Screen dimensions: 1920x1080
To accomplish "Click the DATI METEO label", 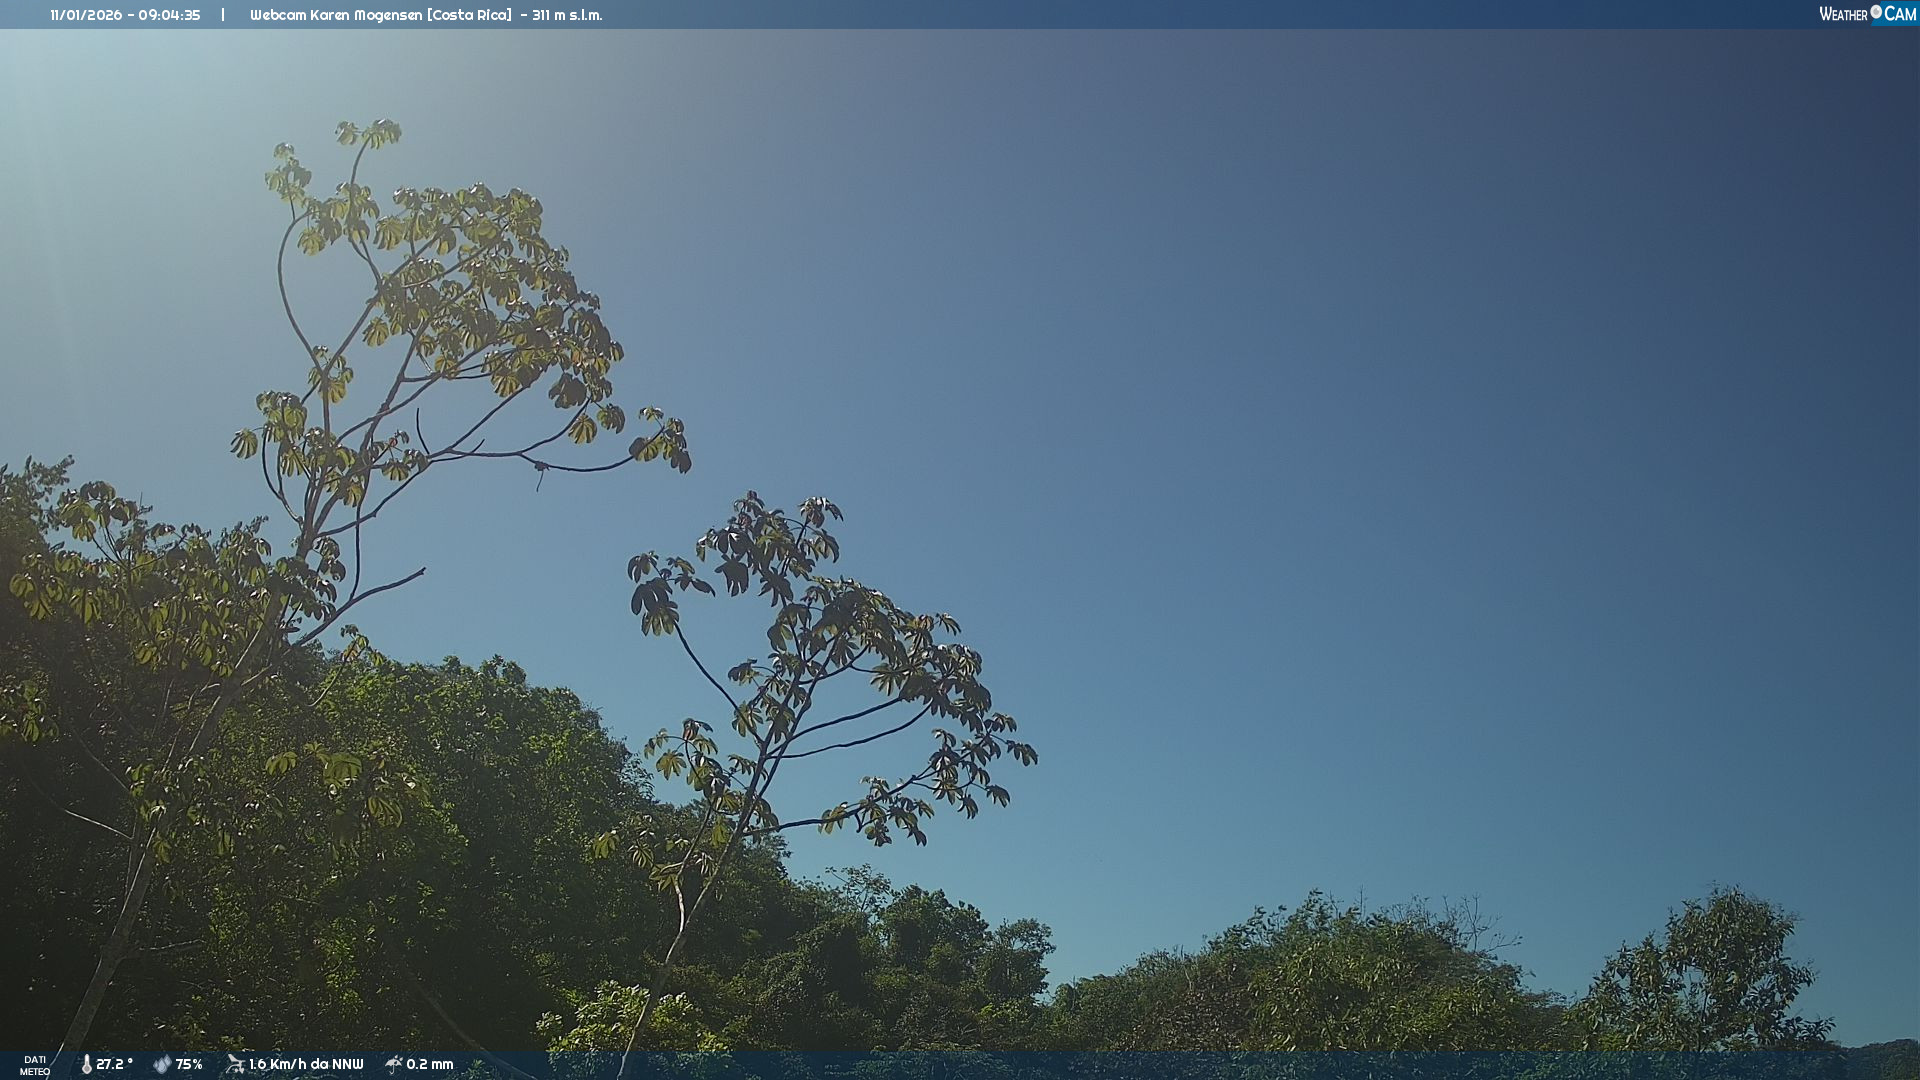I will coord(35,1065).
